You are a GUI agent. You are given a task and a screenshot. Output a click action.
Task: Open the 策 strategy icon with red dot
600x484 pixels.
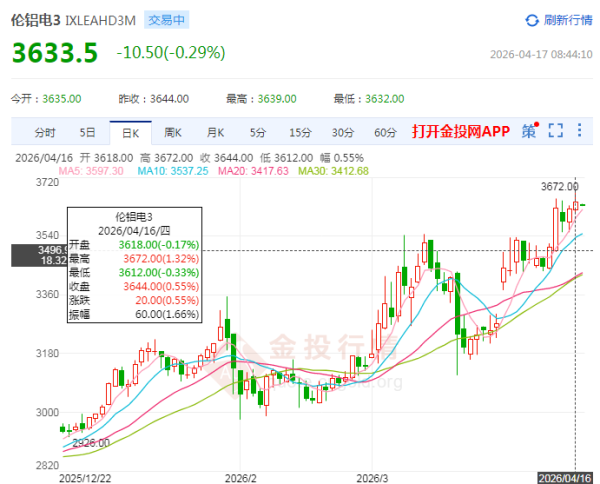(x=530, y=130)
